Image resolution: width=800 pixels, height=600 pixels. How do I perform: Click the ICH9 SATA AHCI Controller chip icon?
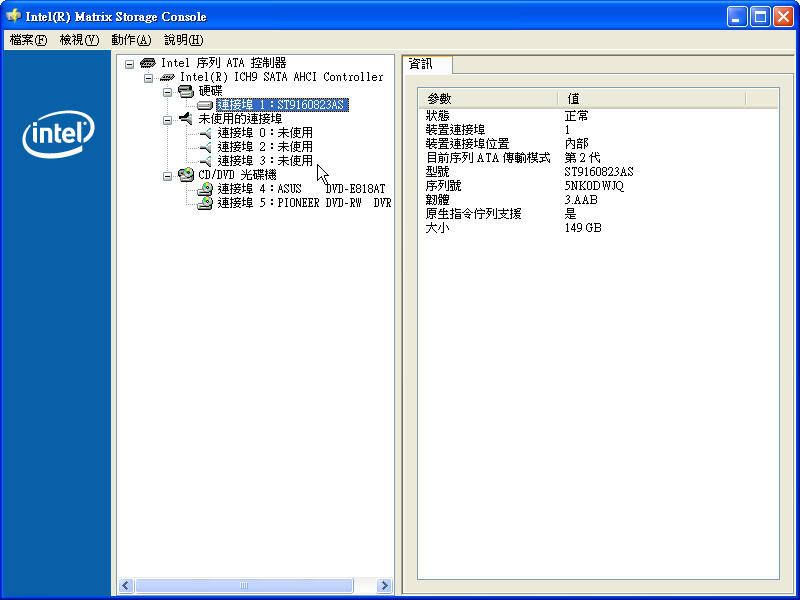(167, 78)
